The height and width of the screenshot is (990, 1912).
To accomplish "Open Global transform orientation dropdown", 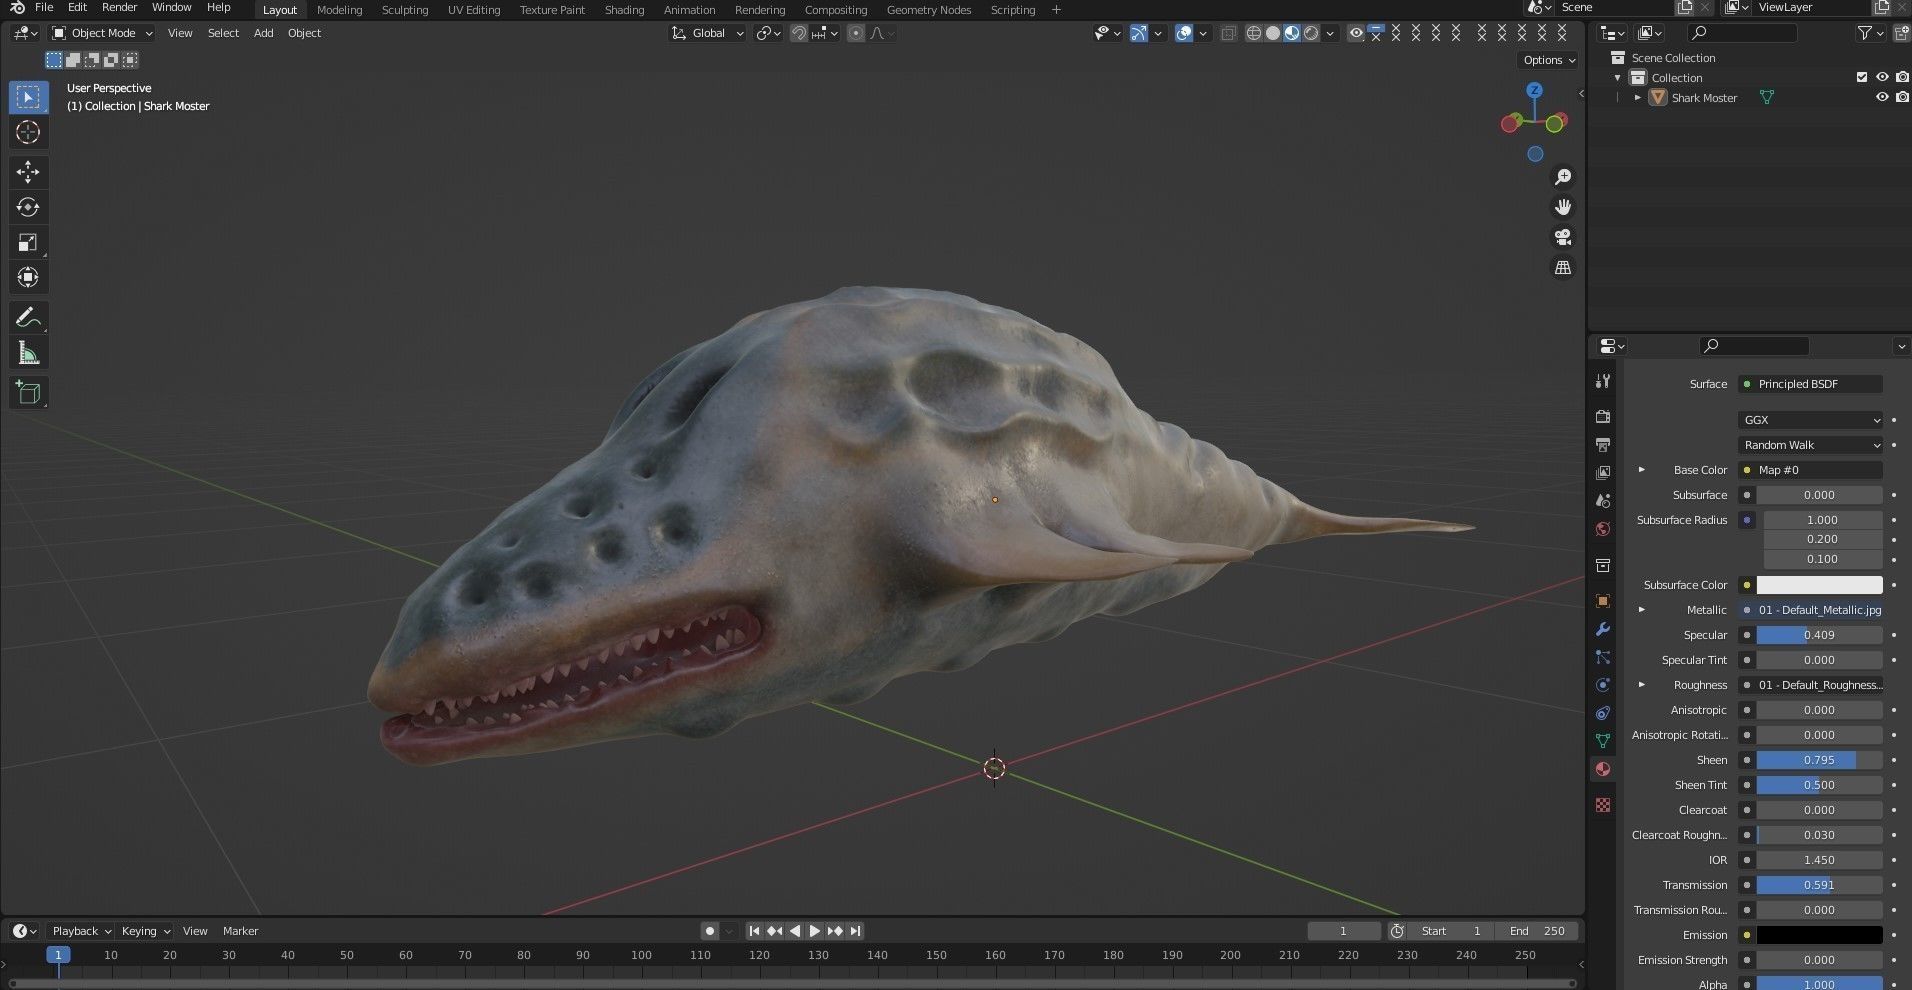I will click(708, 33).
